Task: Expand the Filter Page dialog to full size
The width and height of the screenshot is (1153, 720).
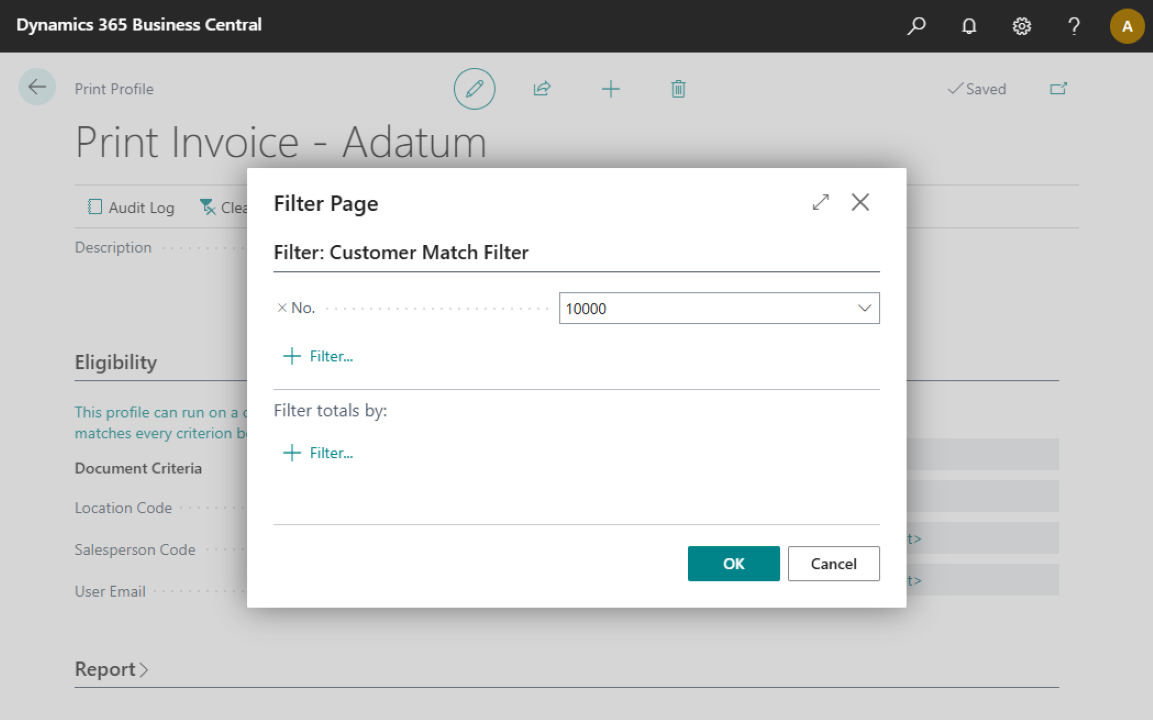Action: point(821,202)
